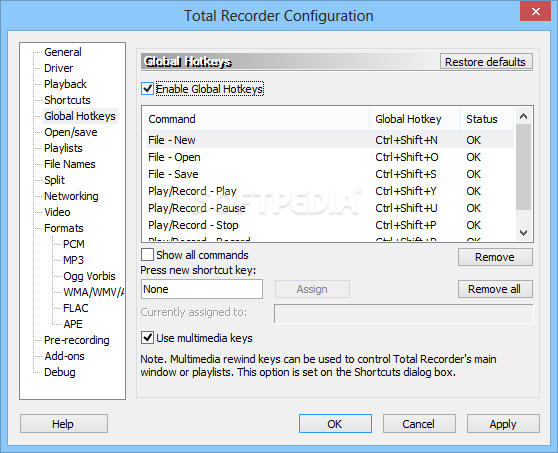Screen dimensions: 558x453
Task: Click the Help button
Action: [x=64, y=424]
